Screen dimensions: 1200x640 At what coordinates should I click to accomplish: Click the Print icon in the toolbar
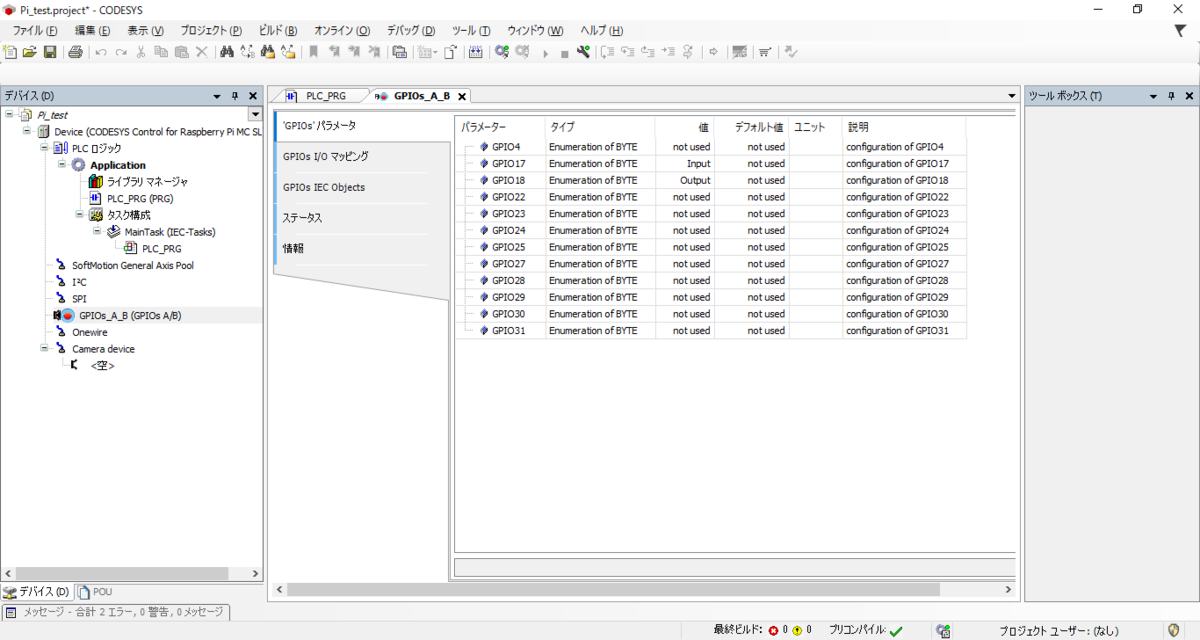coord(75,52)
